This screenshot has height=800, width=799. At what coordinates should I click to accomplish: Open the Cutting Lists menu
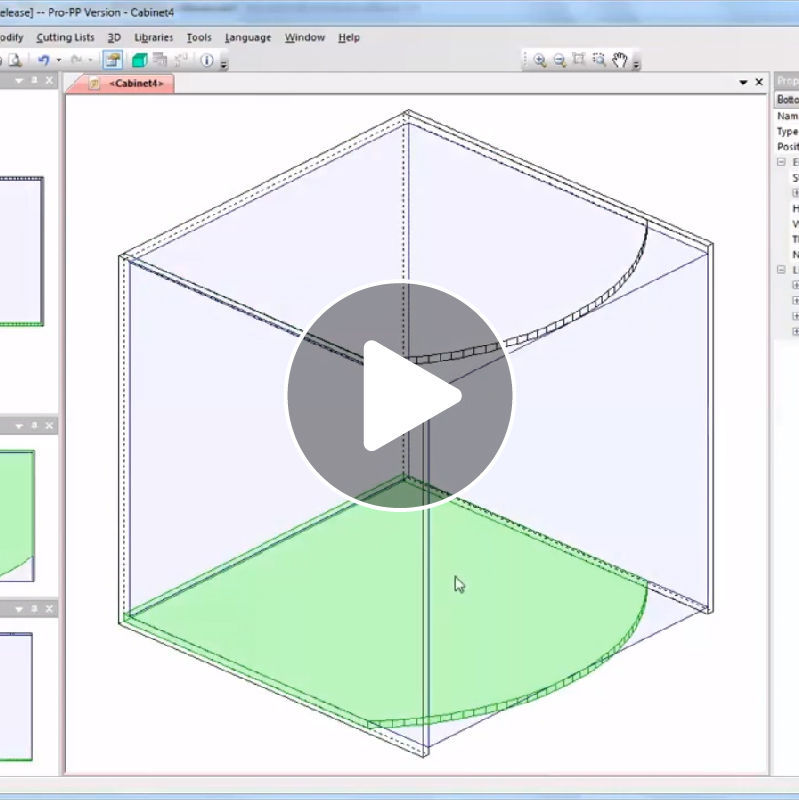(65, 38)
